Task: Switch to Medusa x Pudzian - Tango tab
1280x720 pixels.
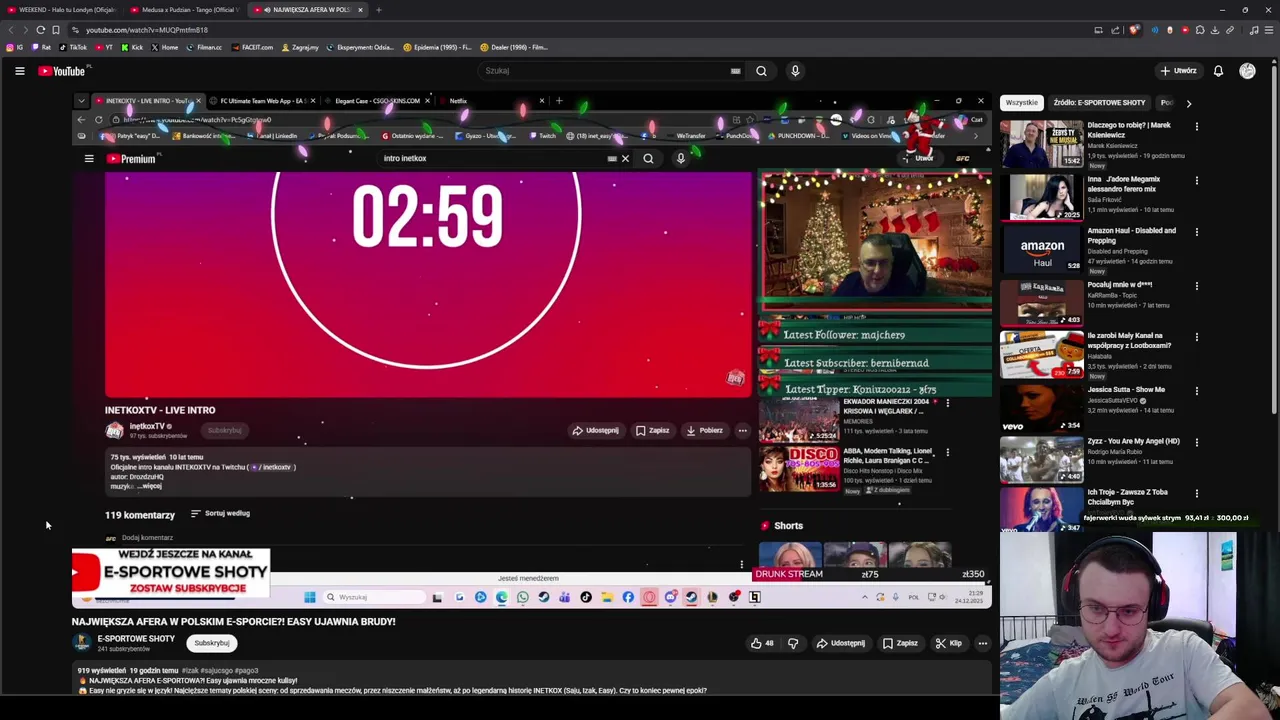Action: click(x=185, y=10)
